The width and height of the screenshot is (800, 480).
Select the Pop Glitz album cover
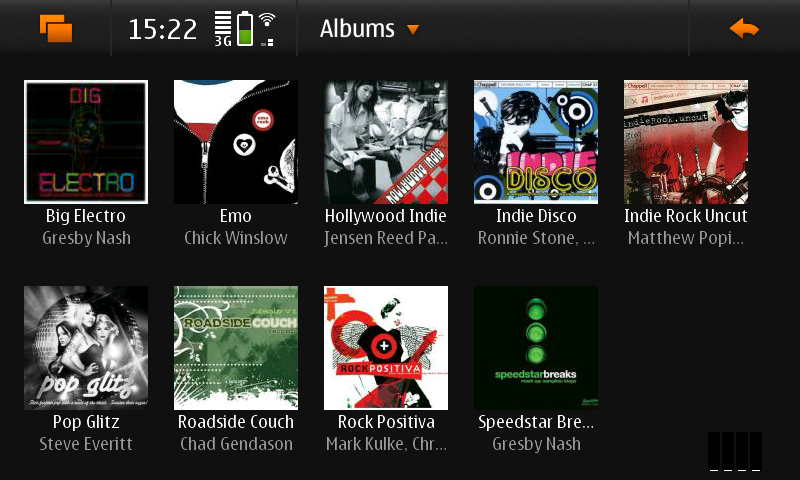pos(86,348)
